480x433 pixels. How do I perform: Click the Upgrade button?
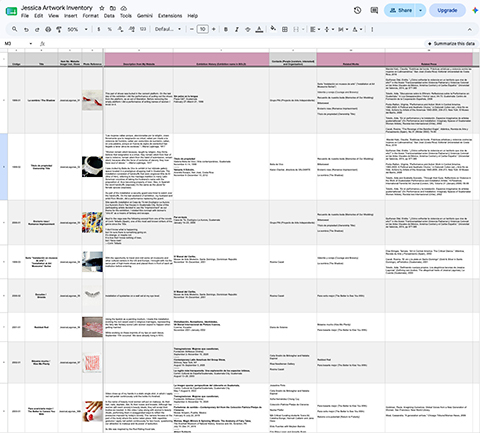pyautogui.click(x=447, y=10)
